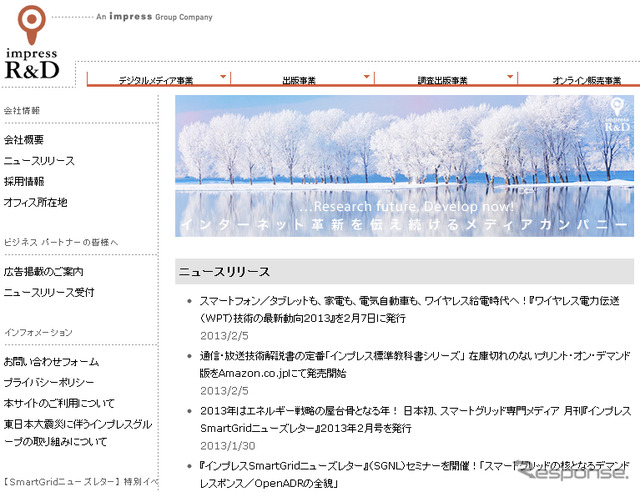Click the インフォメーション sidebar heading
The width and height of the screenshot is (640, 492).
38,332
